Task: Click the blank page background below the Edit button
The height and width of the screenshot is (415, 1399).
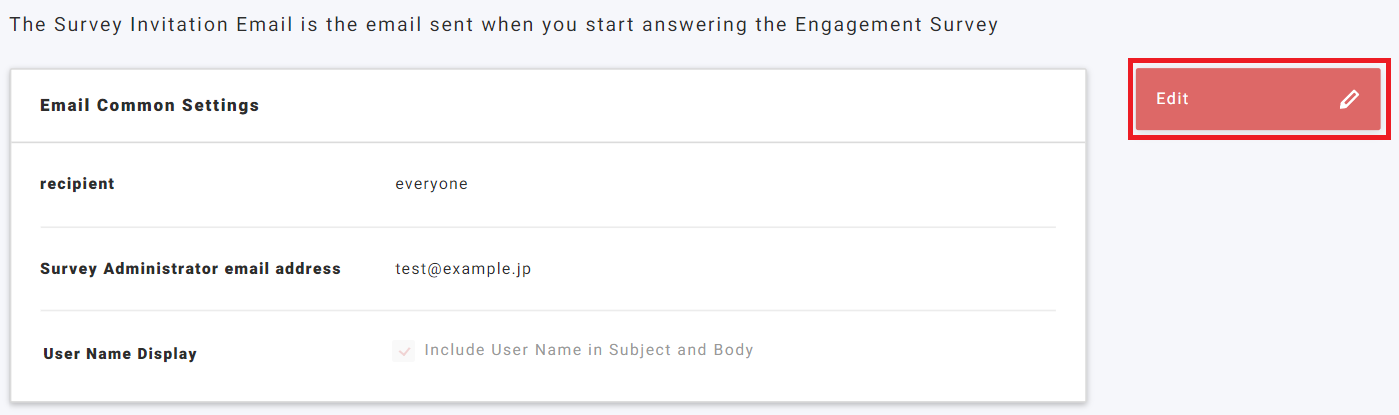Action: click(x=1257, y=270)
